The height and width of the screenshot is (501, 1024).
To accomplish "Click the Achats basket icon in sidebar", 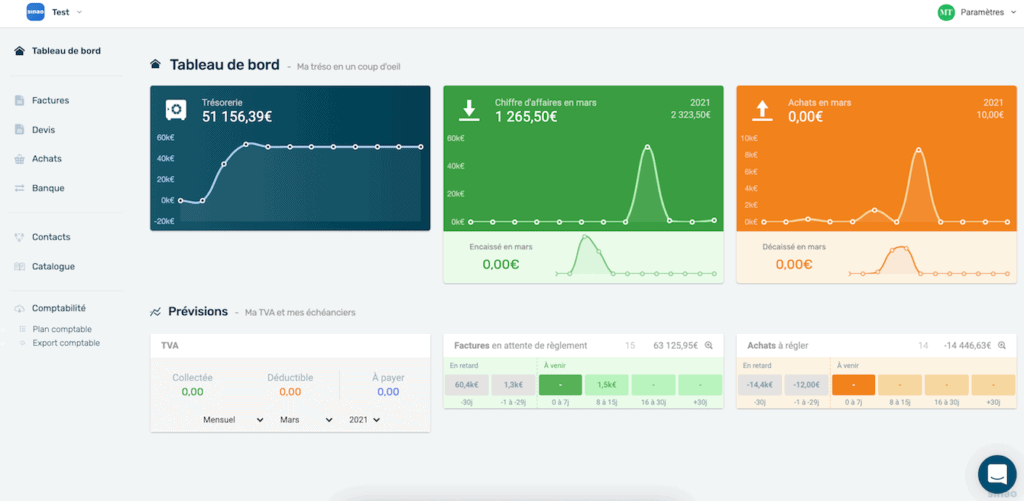I will click(20, 159).
